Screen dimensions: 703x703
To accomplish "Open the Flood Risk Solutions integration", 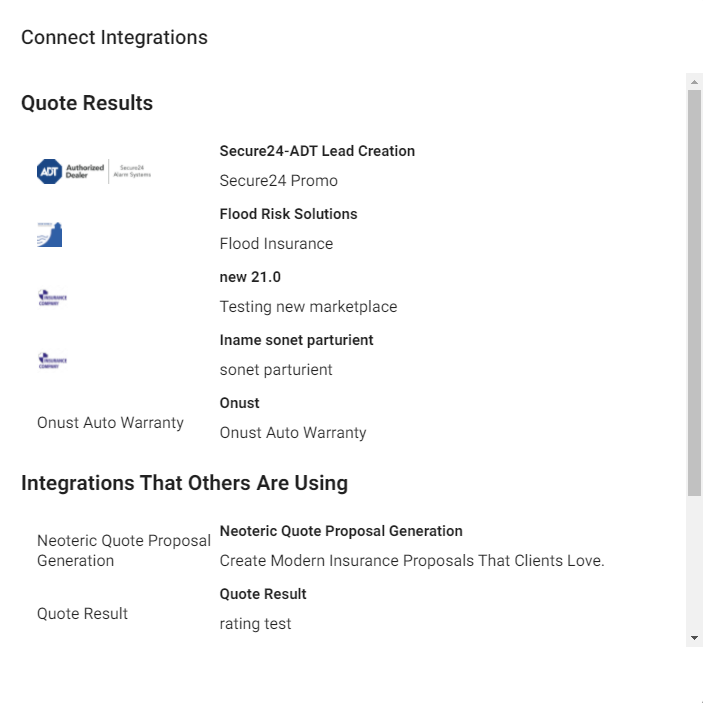I will [288, 214].
